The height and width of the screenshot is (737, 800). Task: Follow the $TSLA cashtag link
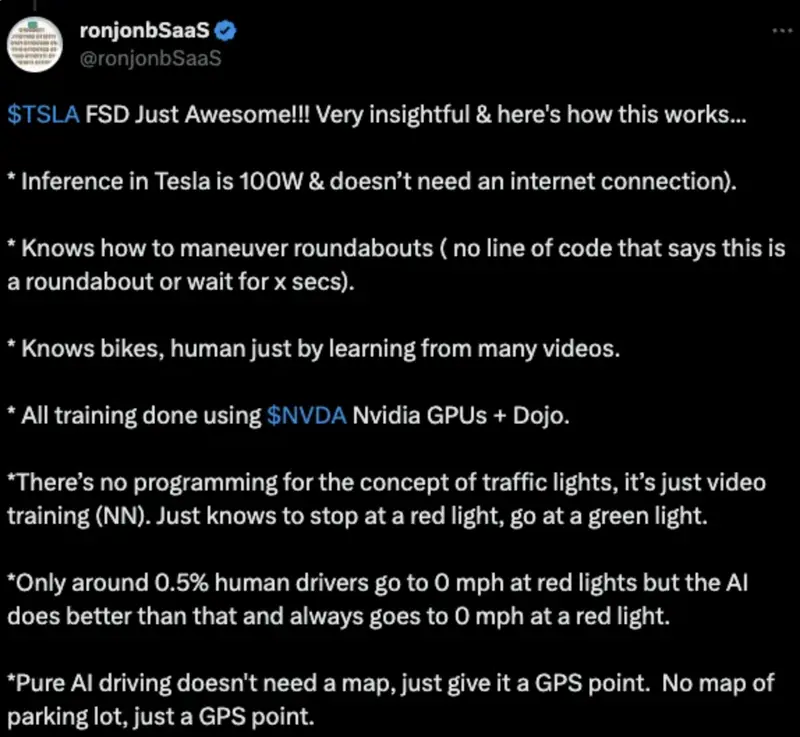coord(43,114)
